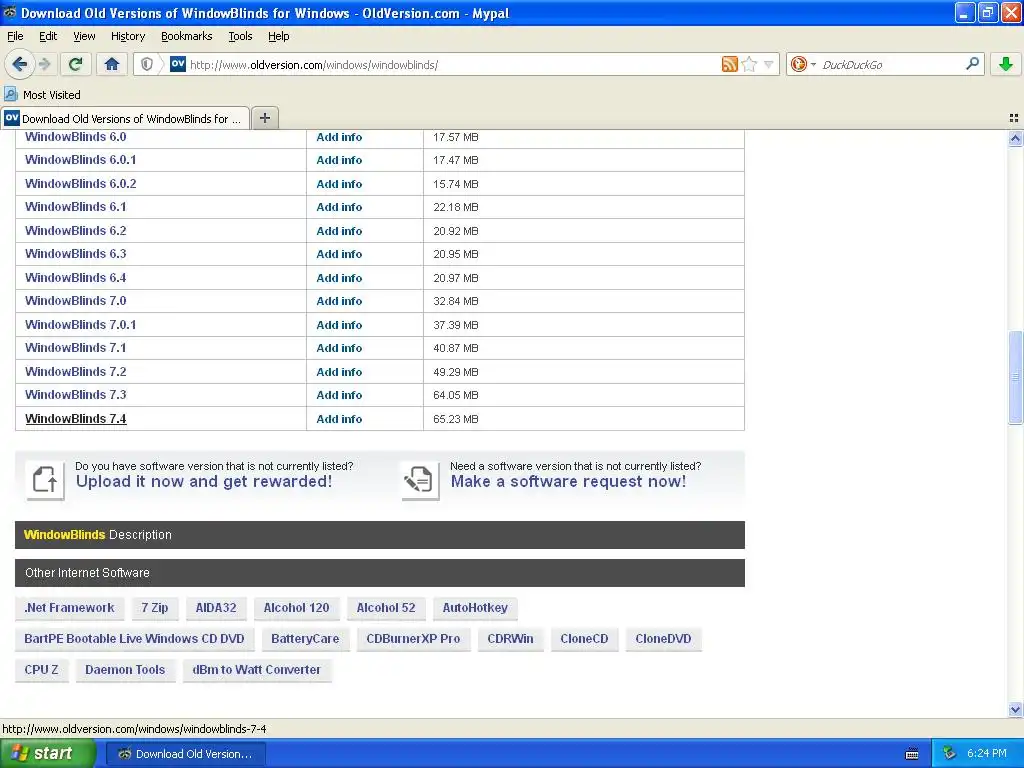Click the system tray network icon

tap(950, 754)
